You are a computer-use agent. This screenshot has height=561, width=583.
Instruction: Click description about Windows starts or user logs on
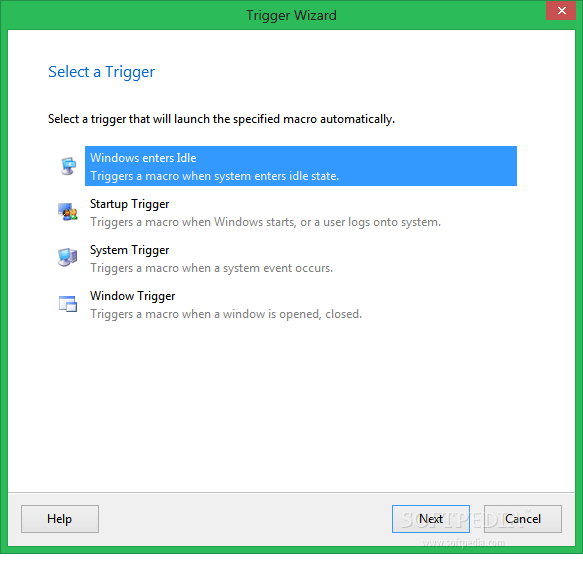click(265, 222)
